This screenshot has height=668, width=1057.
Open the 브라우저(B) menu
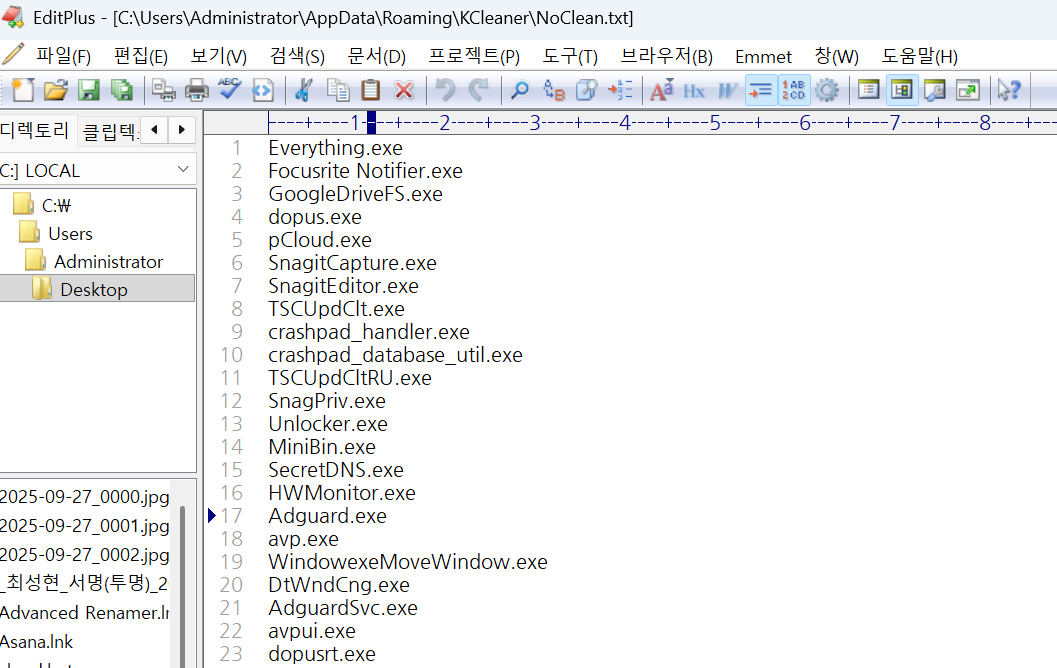pyautogui.click(x=666, y=56)
